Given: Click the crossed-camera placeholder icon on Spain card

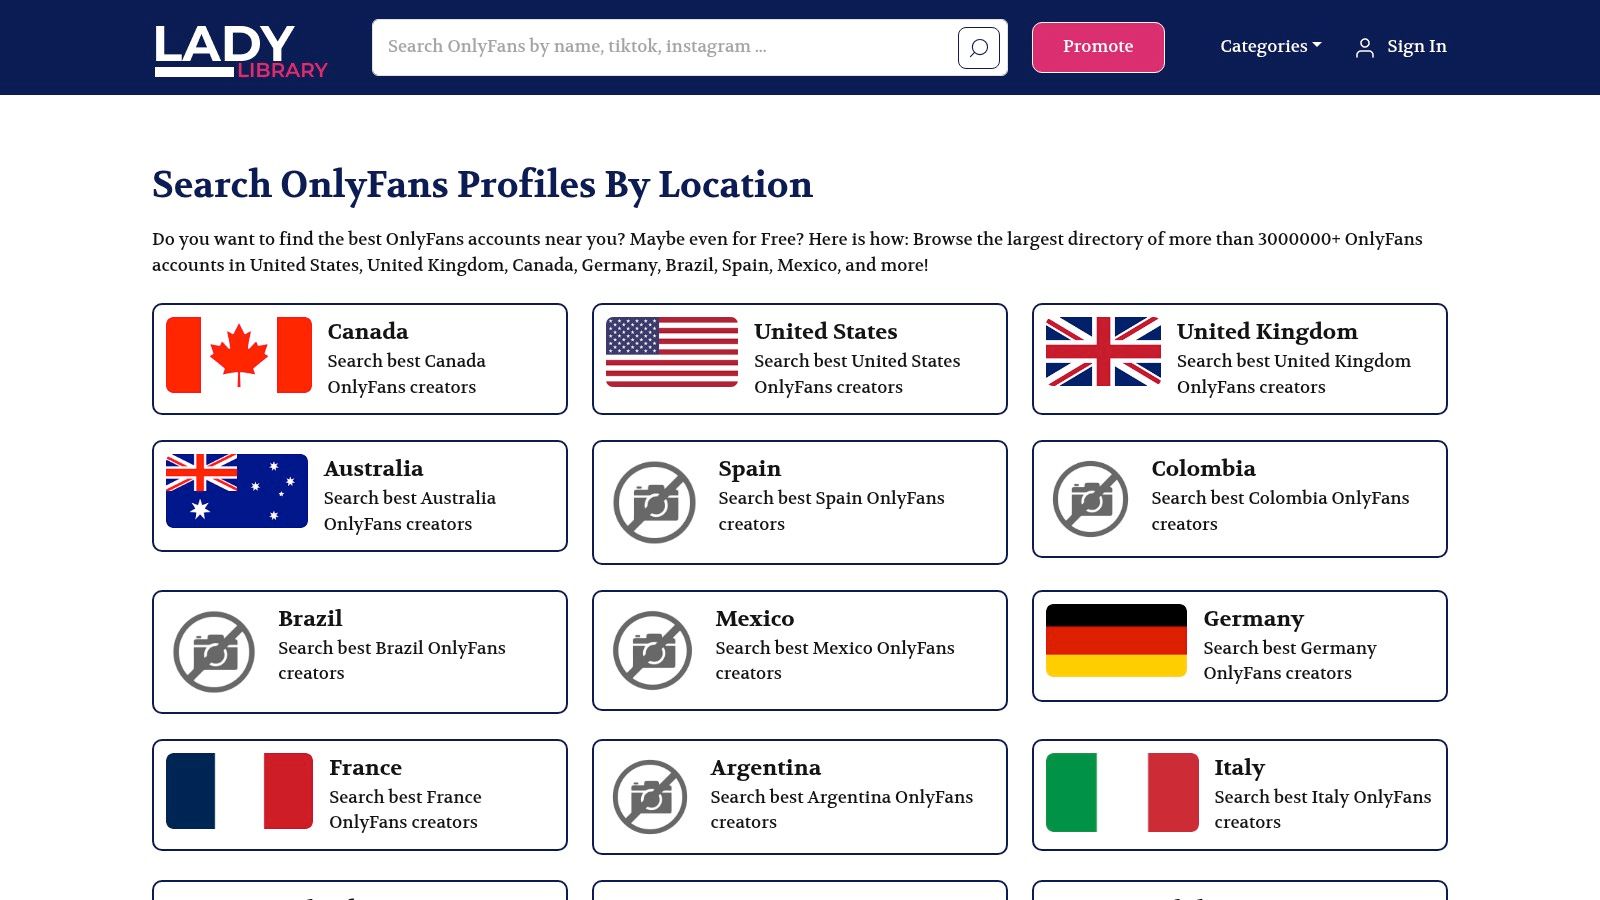Looking at the screenshot, I should tap(653, 503).
